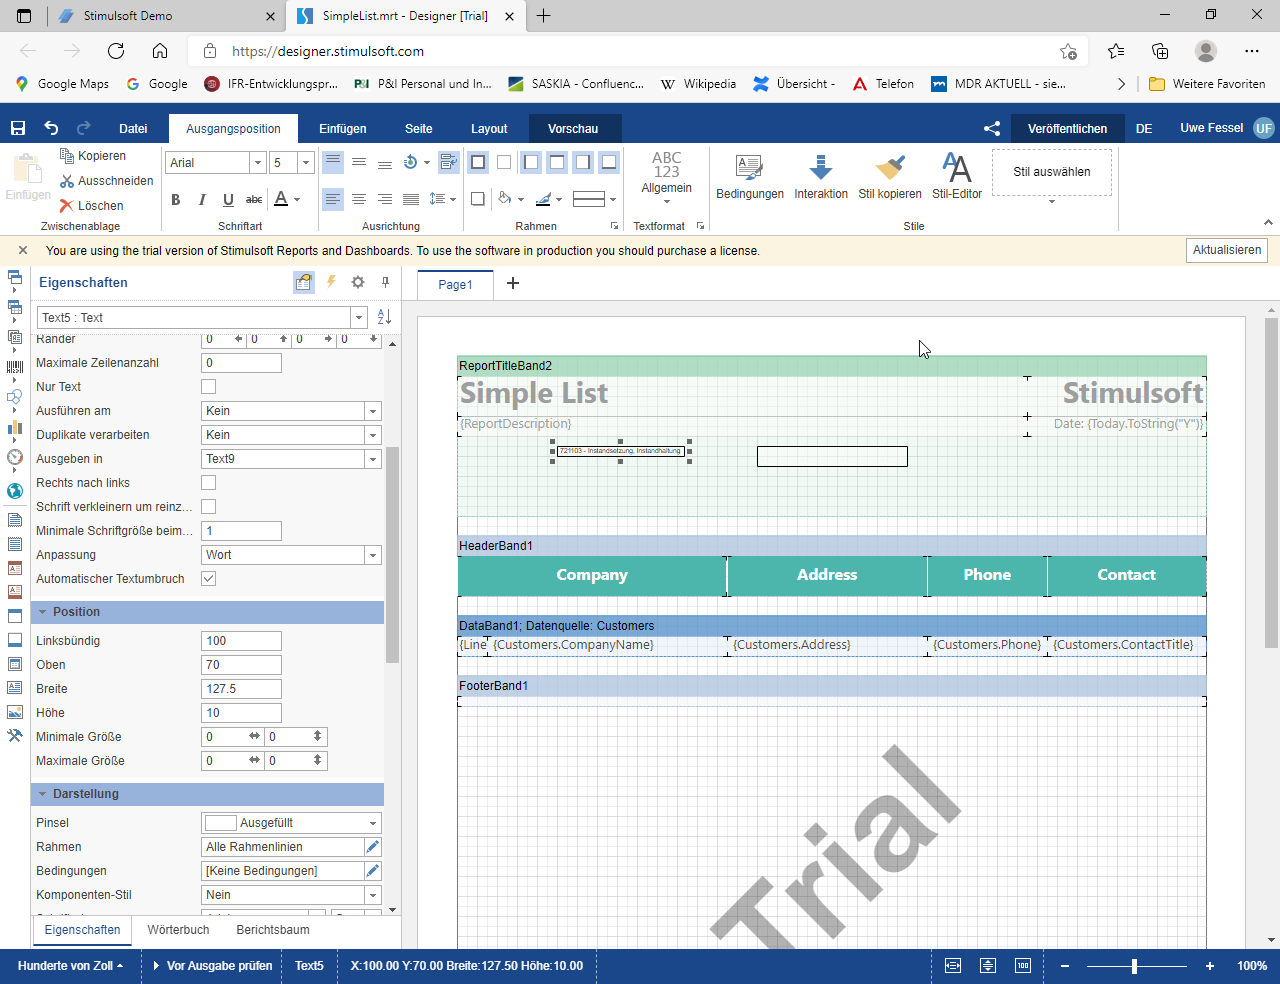Justify text alignment

click(411, 200)
